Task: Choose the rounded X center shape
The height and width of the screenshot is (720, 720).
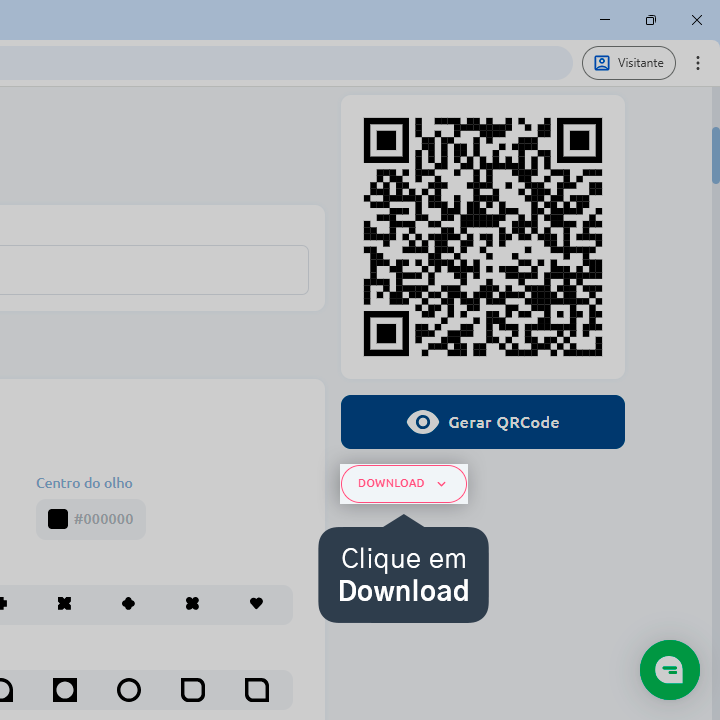Action: (x=192, y=603)
